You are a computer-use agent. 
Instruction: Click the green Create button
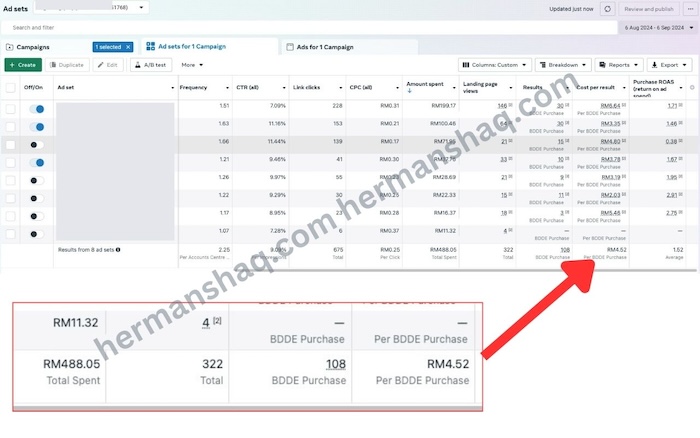(23, 65)
